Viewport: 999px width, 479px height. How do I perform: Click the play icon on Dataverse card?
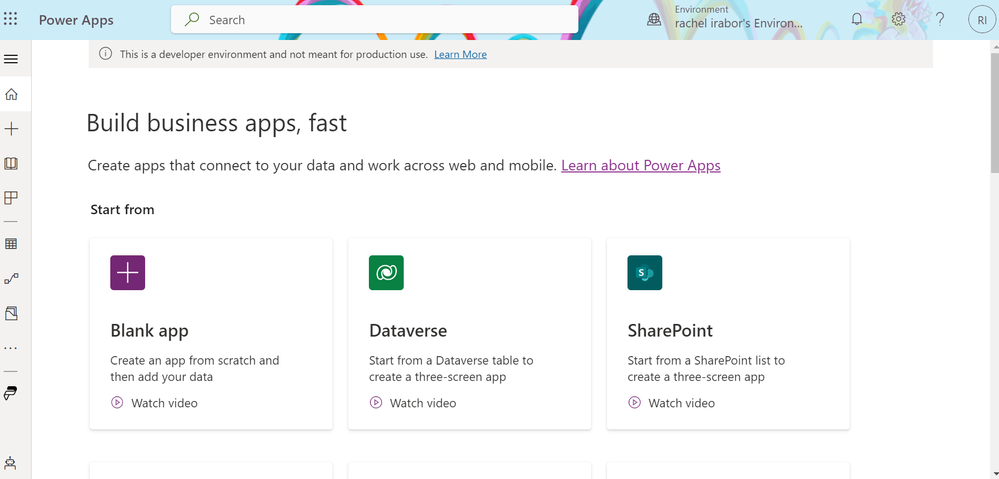[375, 403]
